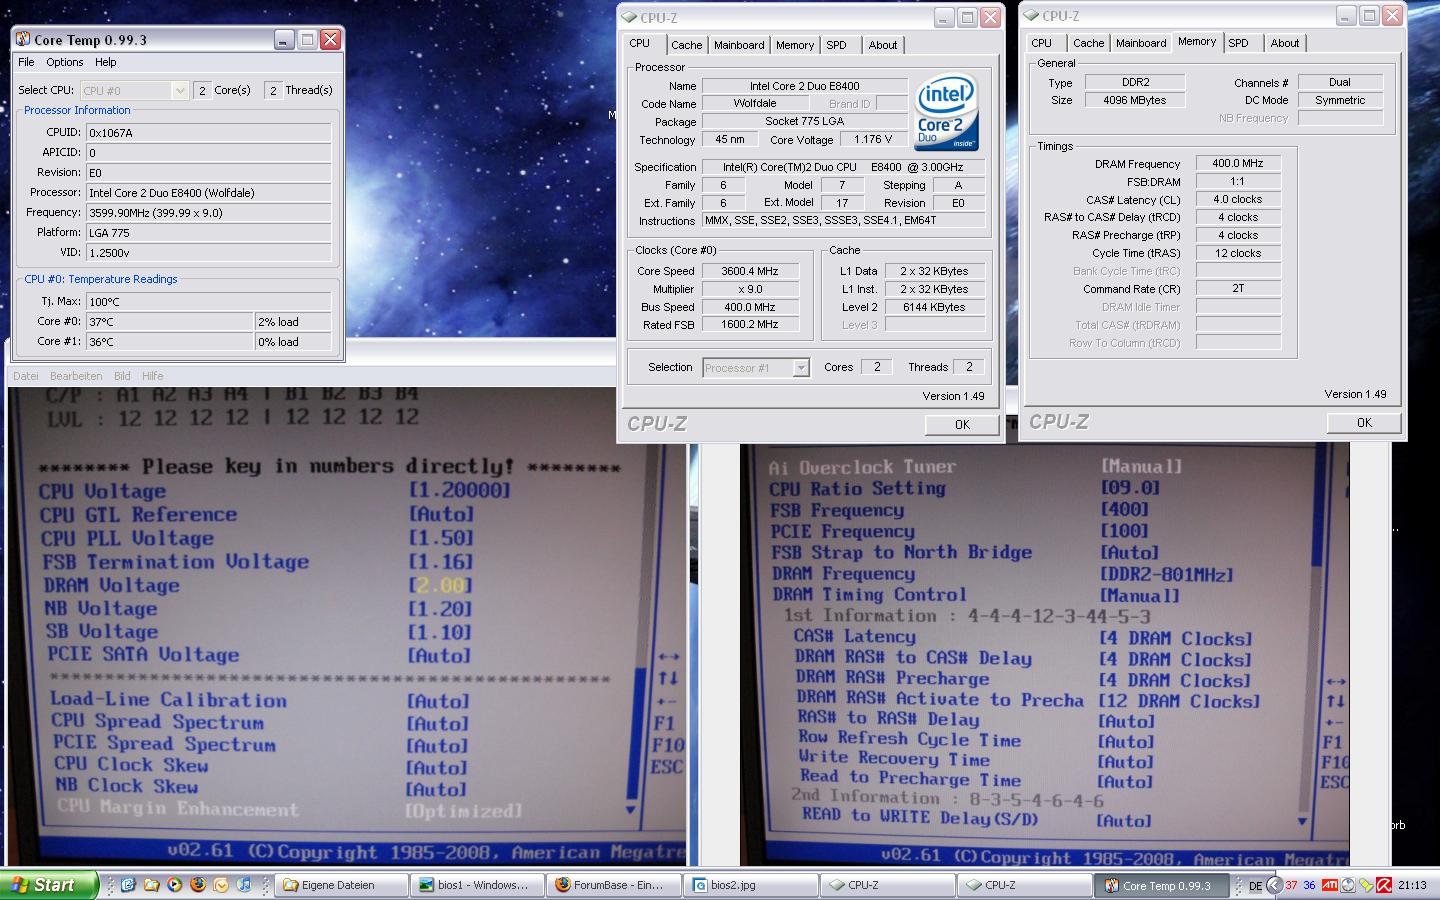
Task: Open File menu in Core Temp
Action: tap(26, 62)
